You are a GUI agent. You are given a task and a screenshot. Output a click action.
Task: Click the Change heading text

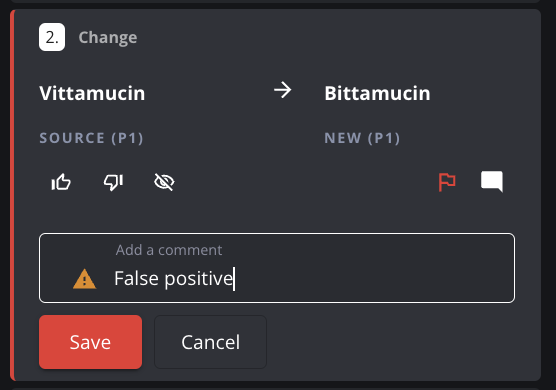pos(108,38)
